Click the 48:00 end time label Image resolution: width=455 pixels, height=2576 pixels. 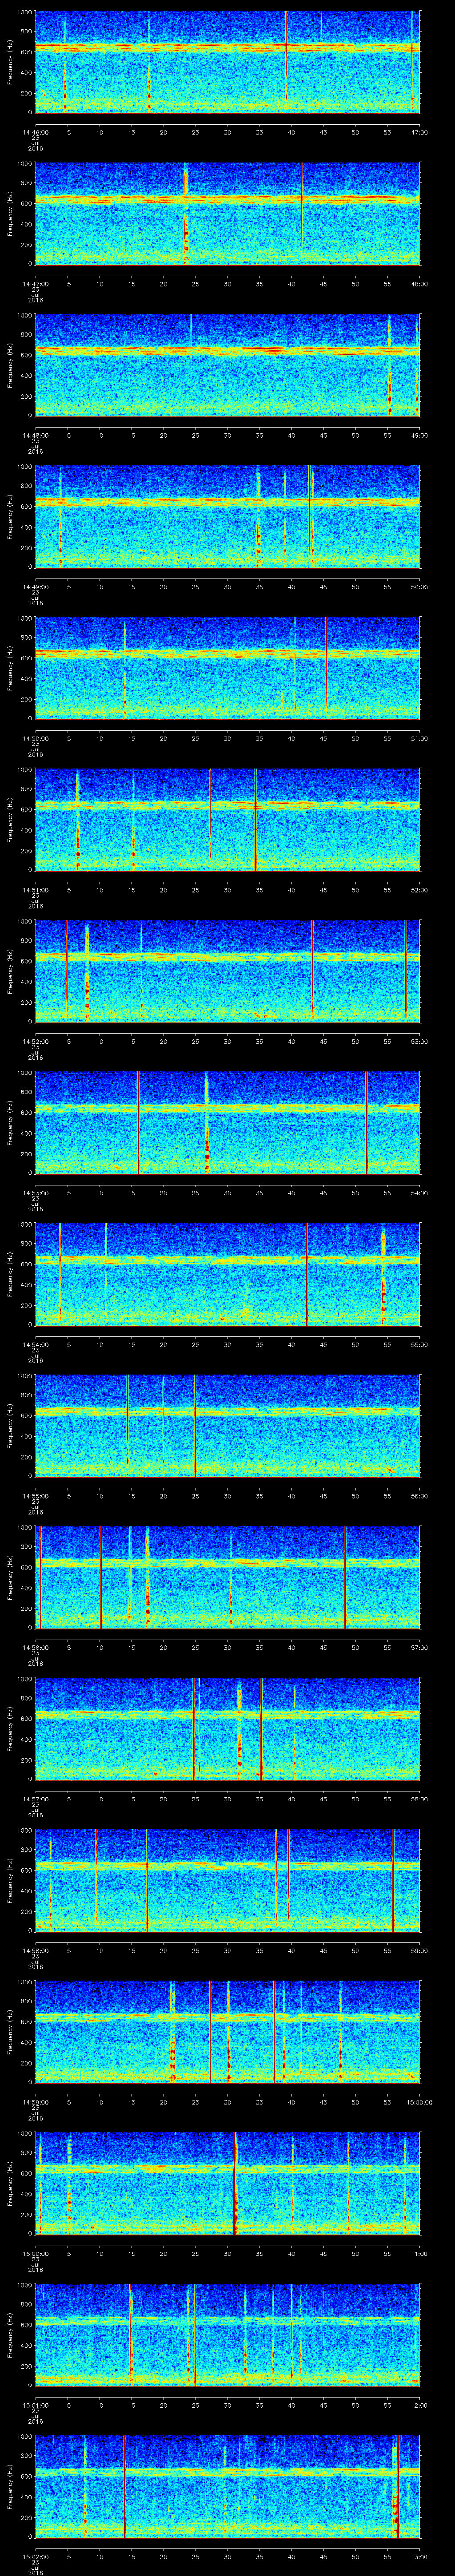coord(419,284)
